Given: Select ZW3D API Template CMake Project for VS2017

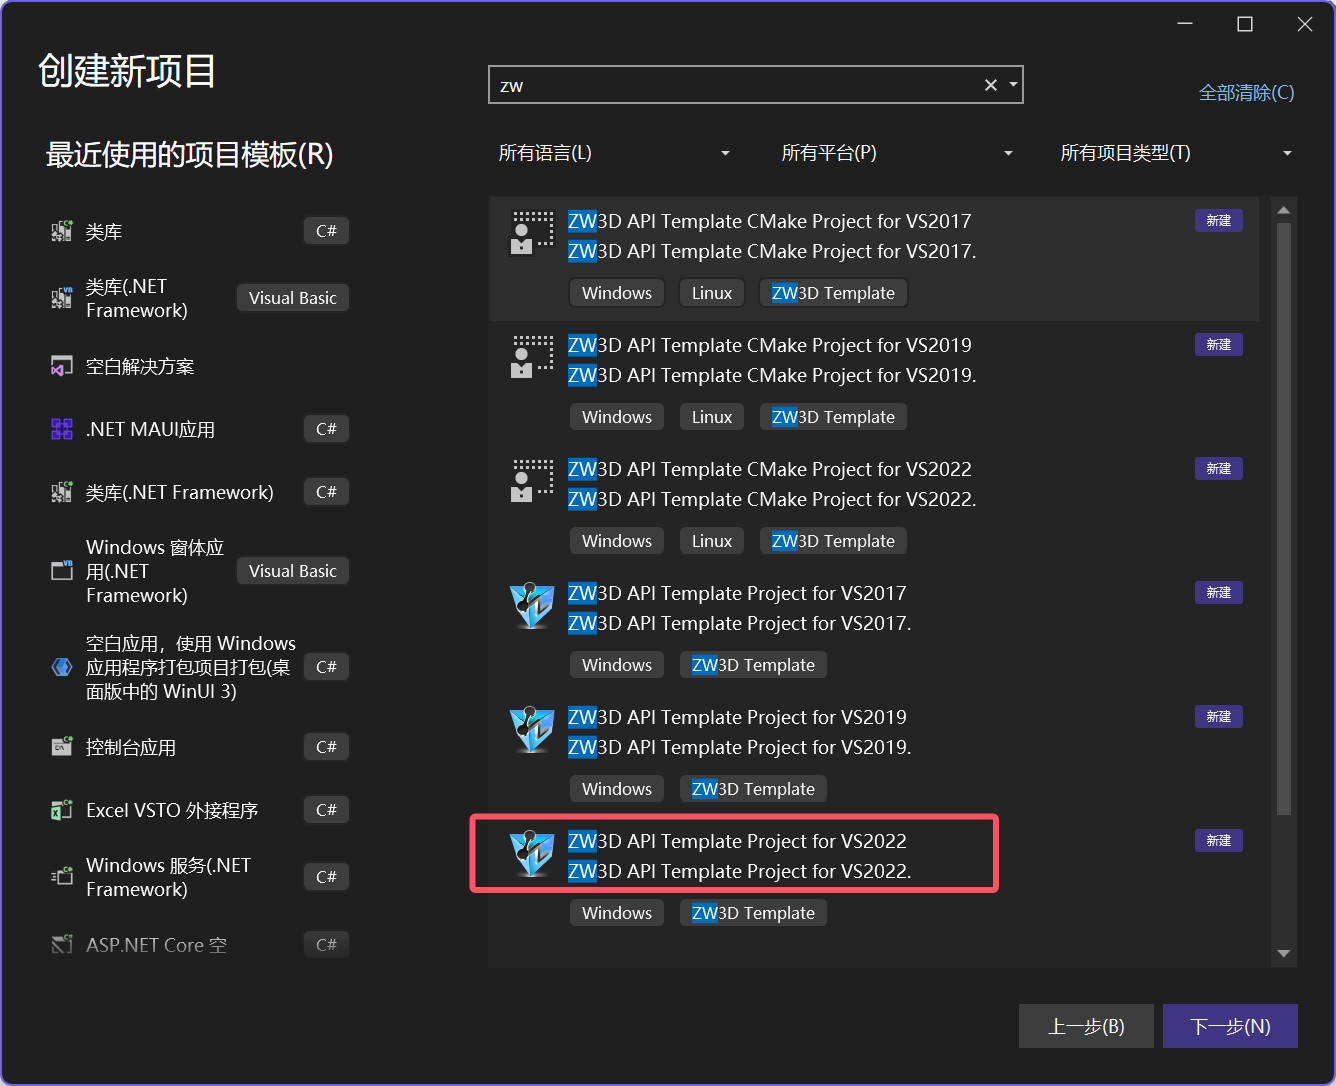Looking at the screenshot, I should (874, 258).
